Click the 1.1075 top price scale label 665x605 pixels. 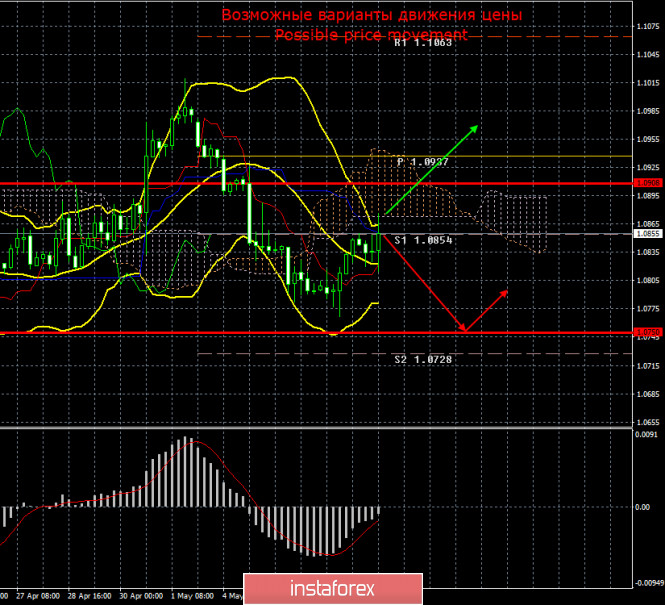click(648, 26)
